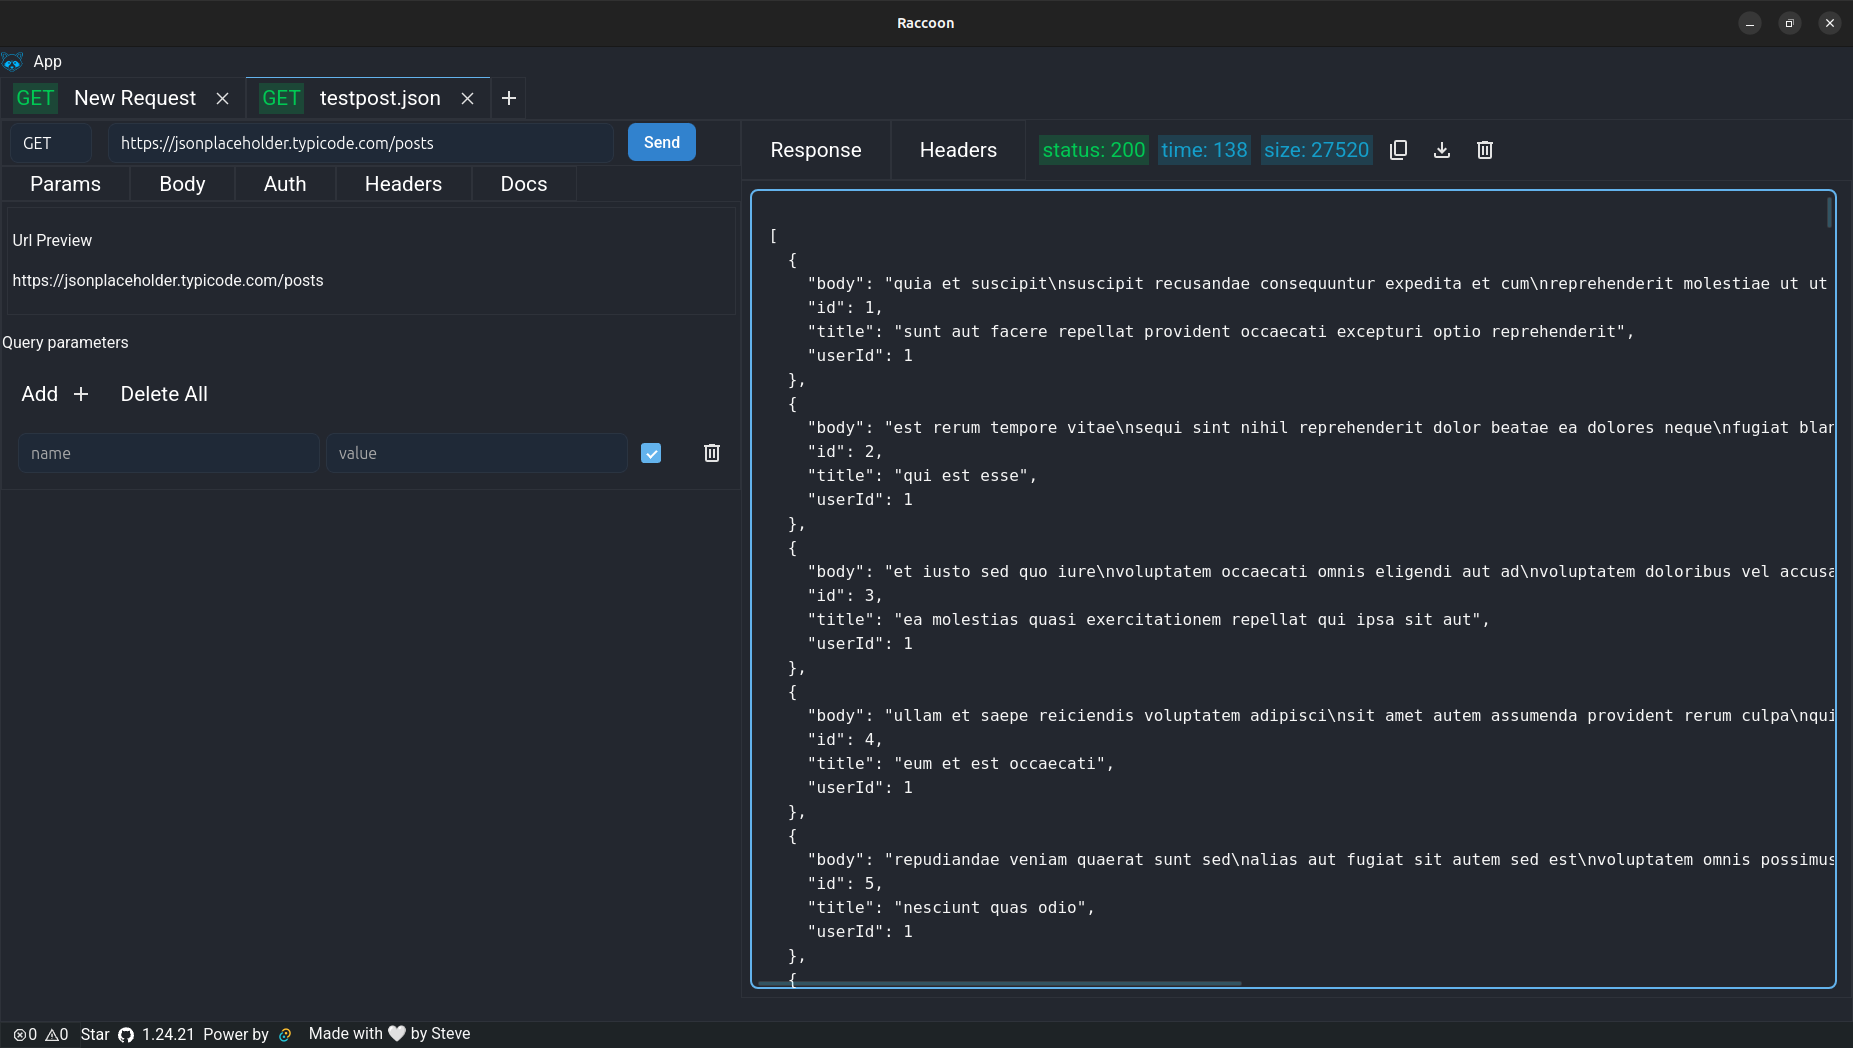The height and width of the screenshot is (1048, 1853).
Task: Click Add query parameter
Action: click(x=56, y=394)
